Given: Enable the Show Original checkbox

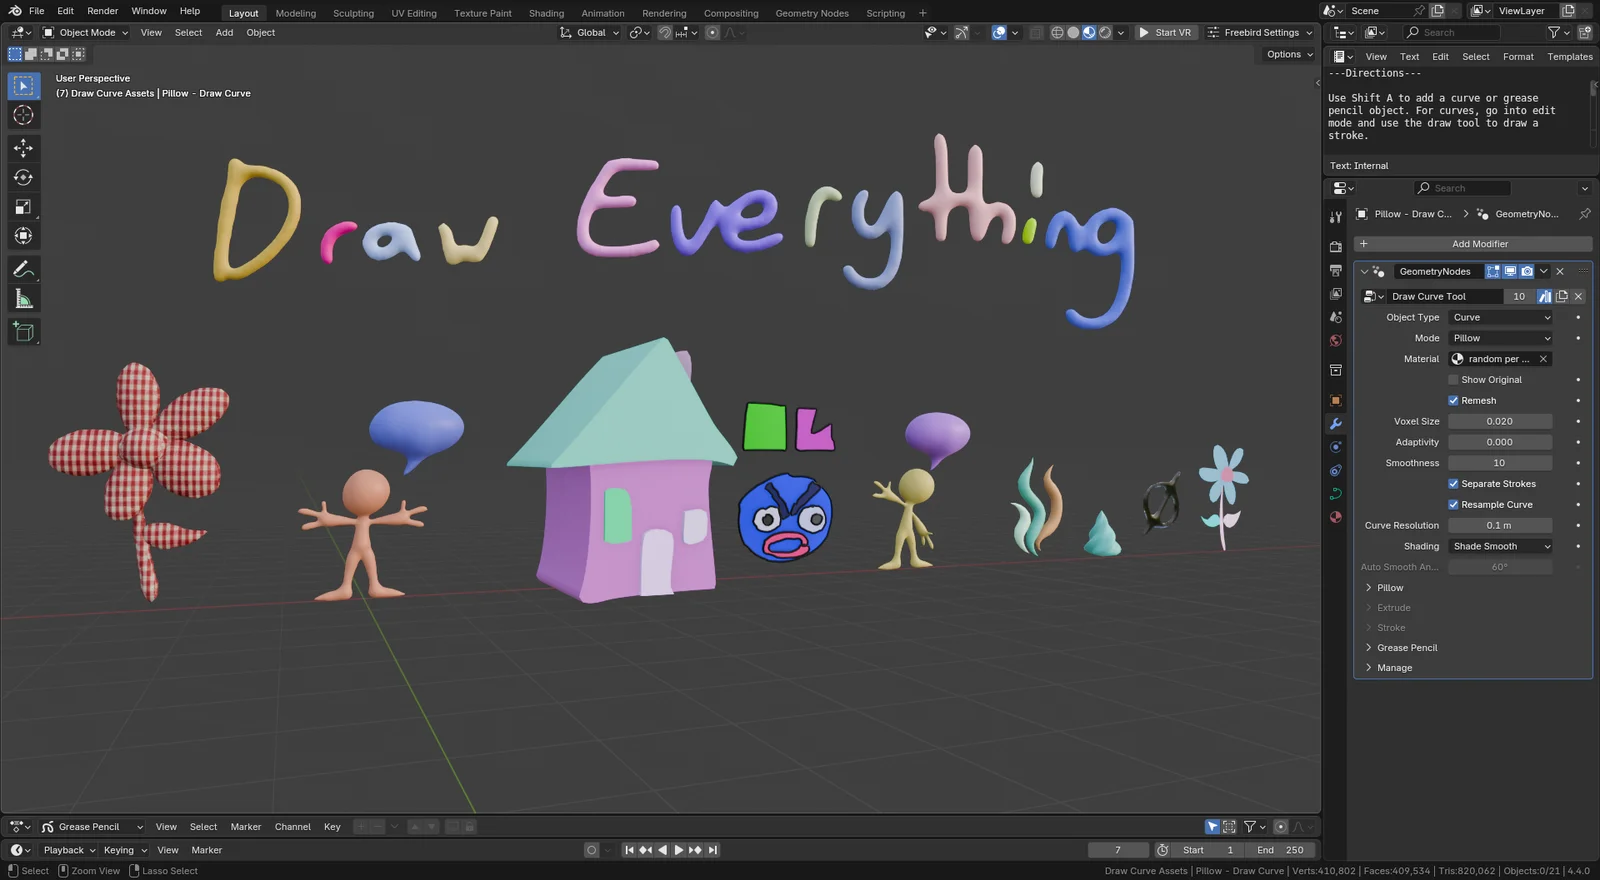Looking at the screenshot, I should coord(1453,380).
